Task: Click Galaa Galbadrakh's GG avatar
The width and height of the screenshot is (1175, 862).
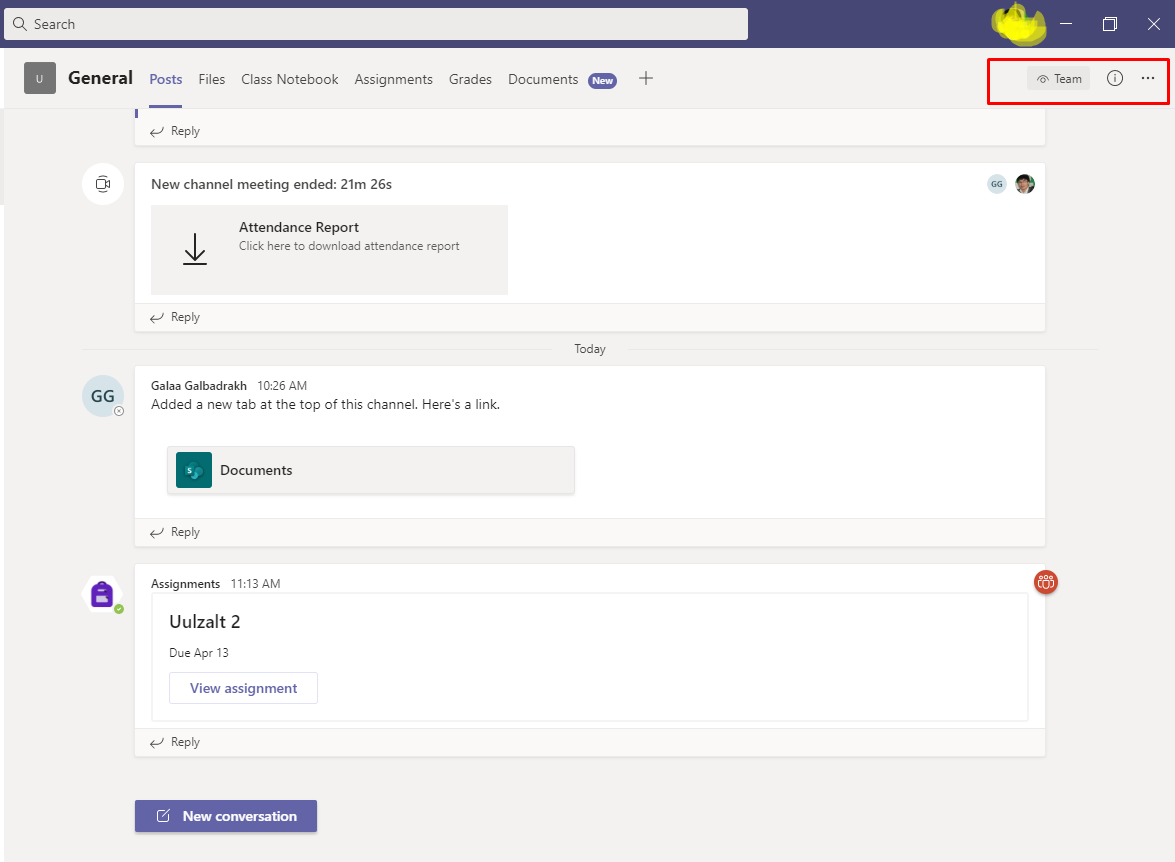Action: (103, 396)
